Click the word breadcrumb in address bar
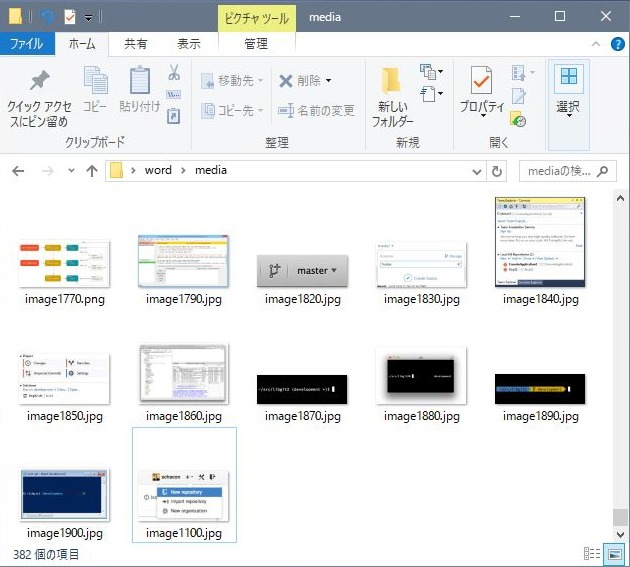The height and width of the screenshot is (567, 630). (158, 171)
